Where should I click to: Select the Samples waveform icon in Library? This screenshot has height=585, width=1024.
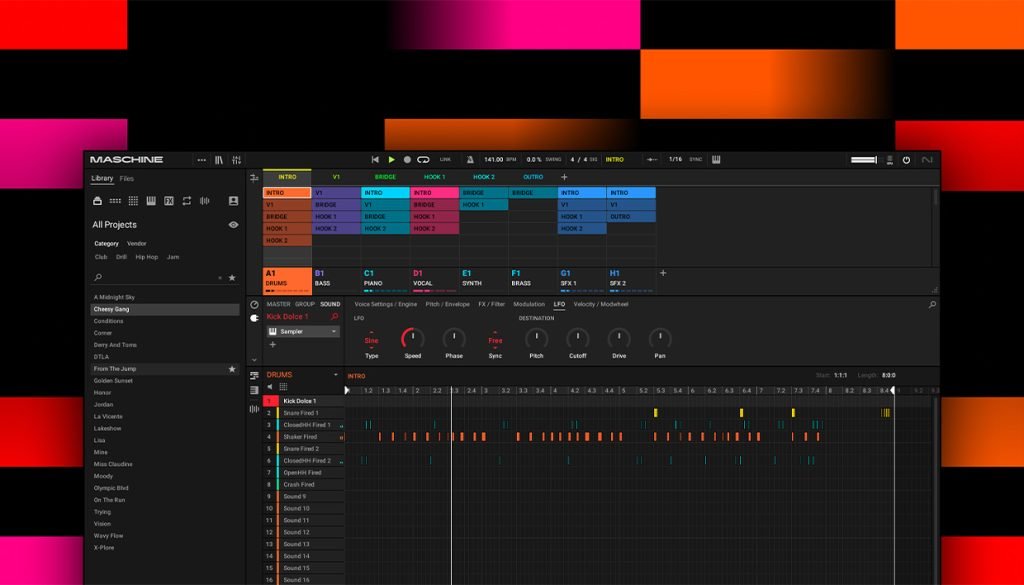[205, 201]
